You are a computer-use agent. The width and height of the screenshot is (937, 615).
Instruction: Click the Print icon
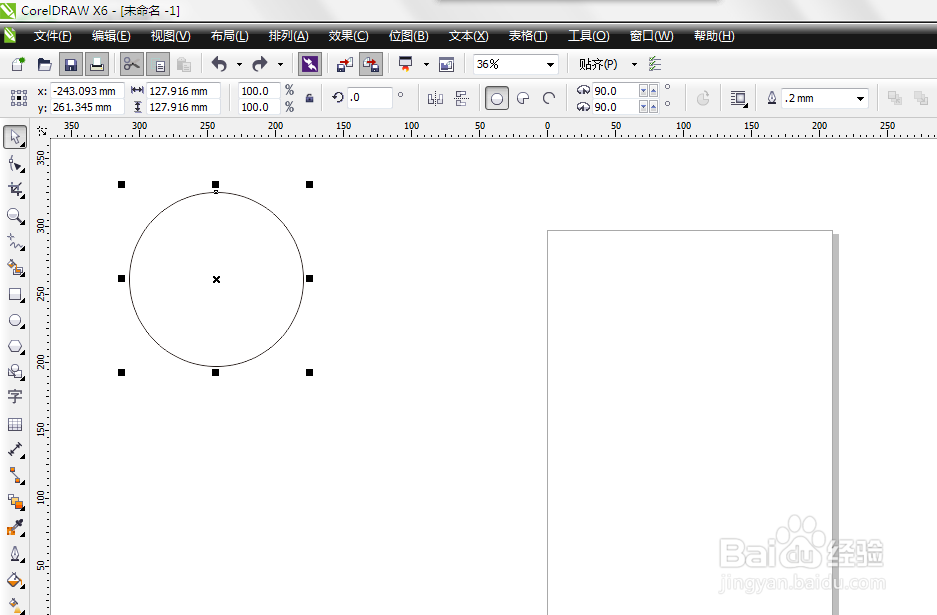[x=97, y=64]
